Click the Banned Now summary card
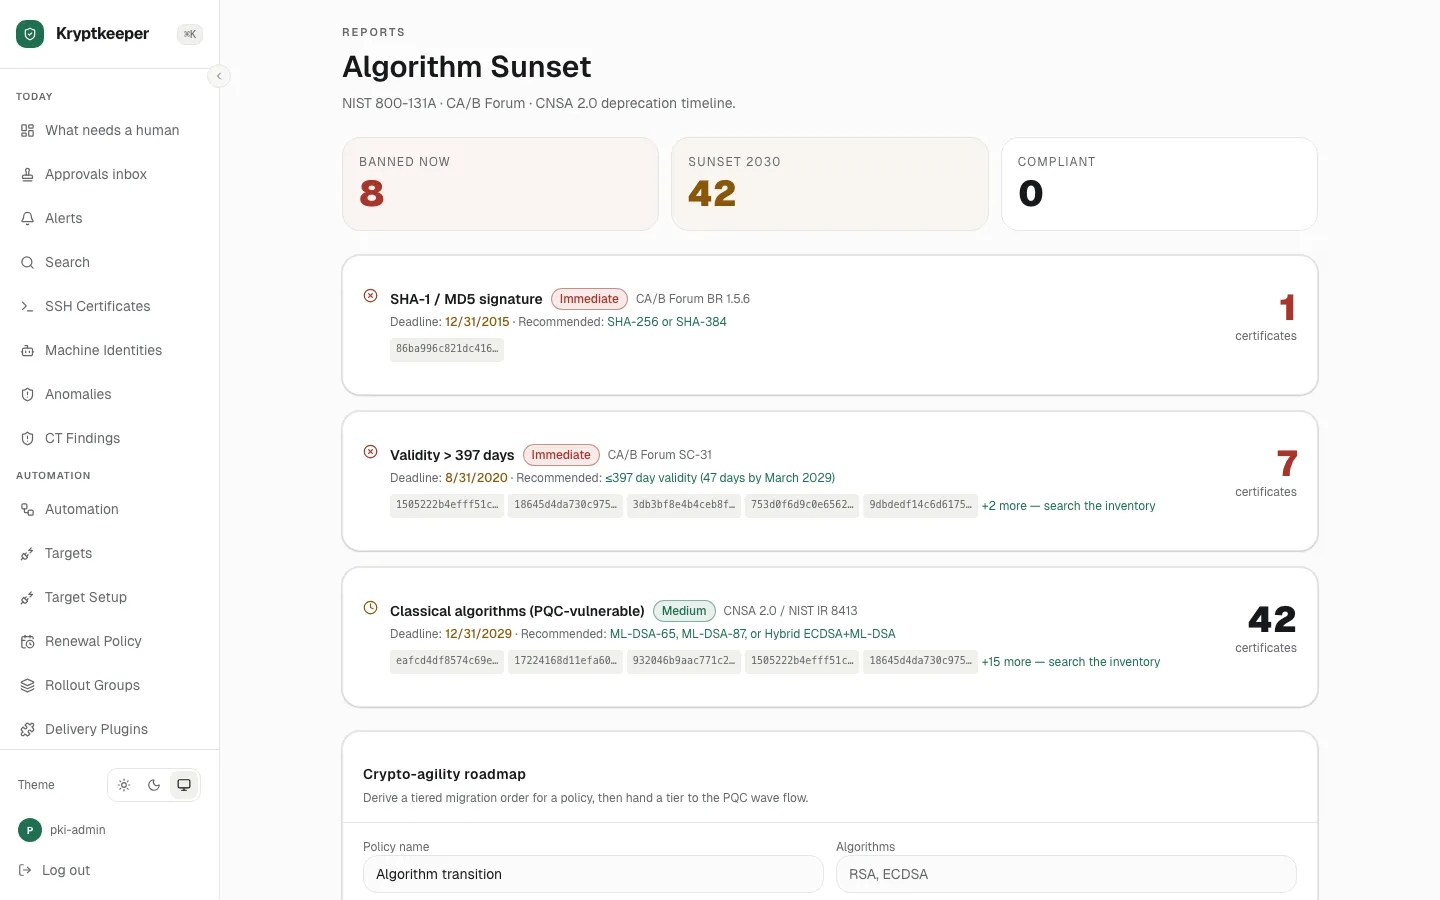This screenshot has width=1440, height=900. (x=500, y=184)
